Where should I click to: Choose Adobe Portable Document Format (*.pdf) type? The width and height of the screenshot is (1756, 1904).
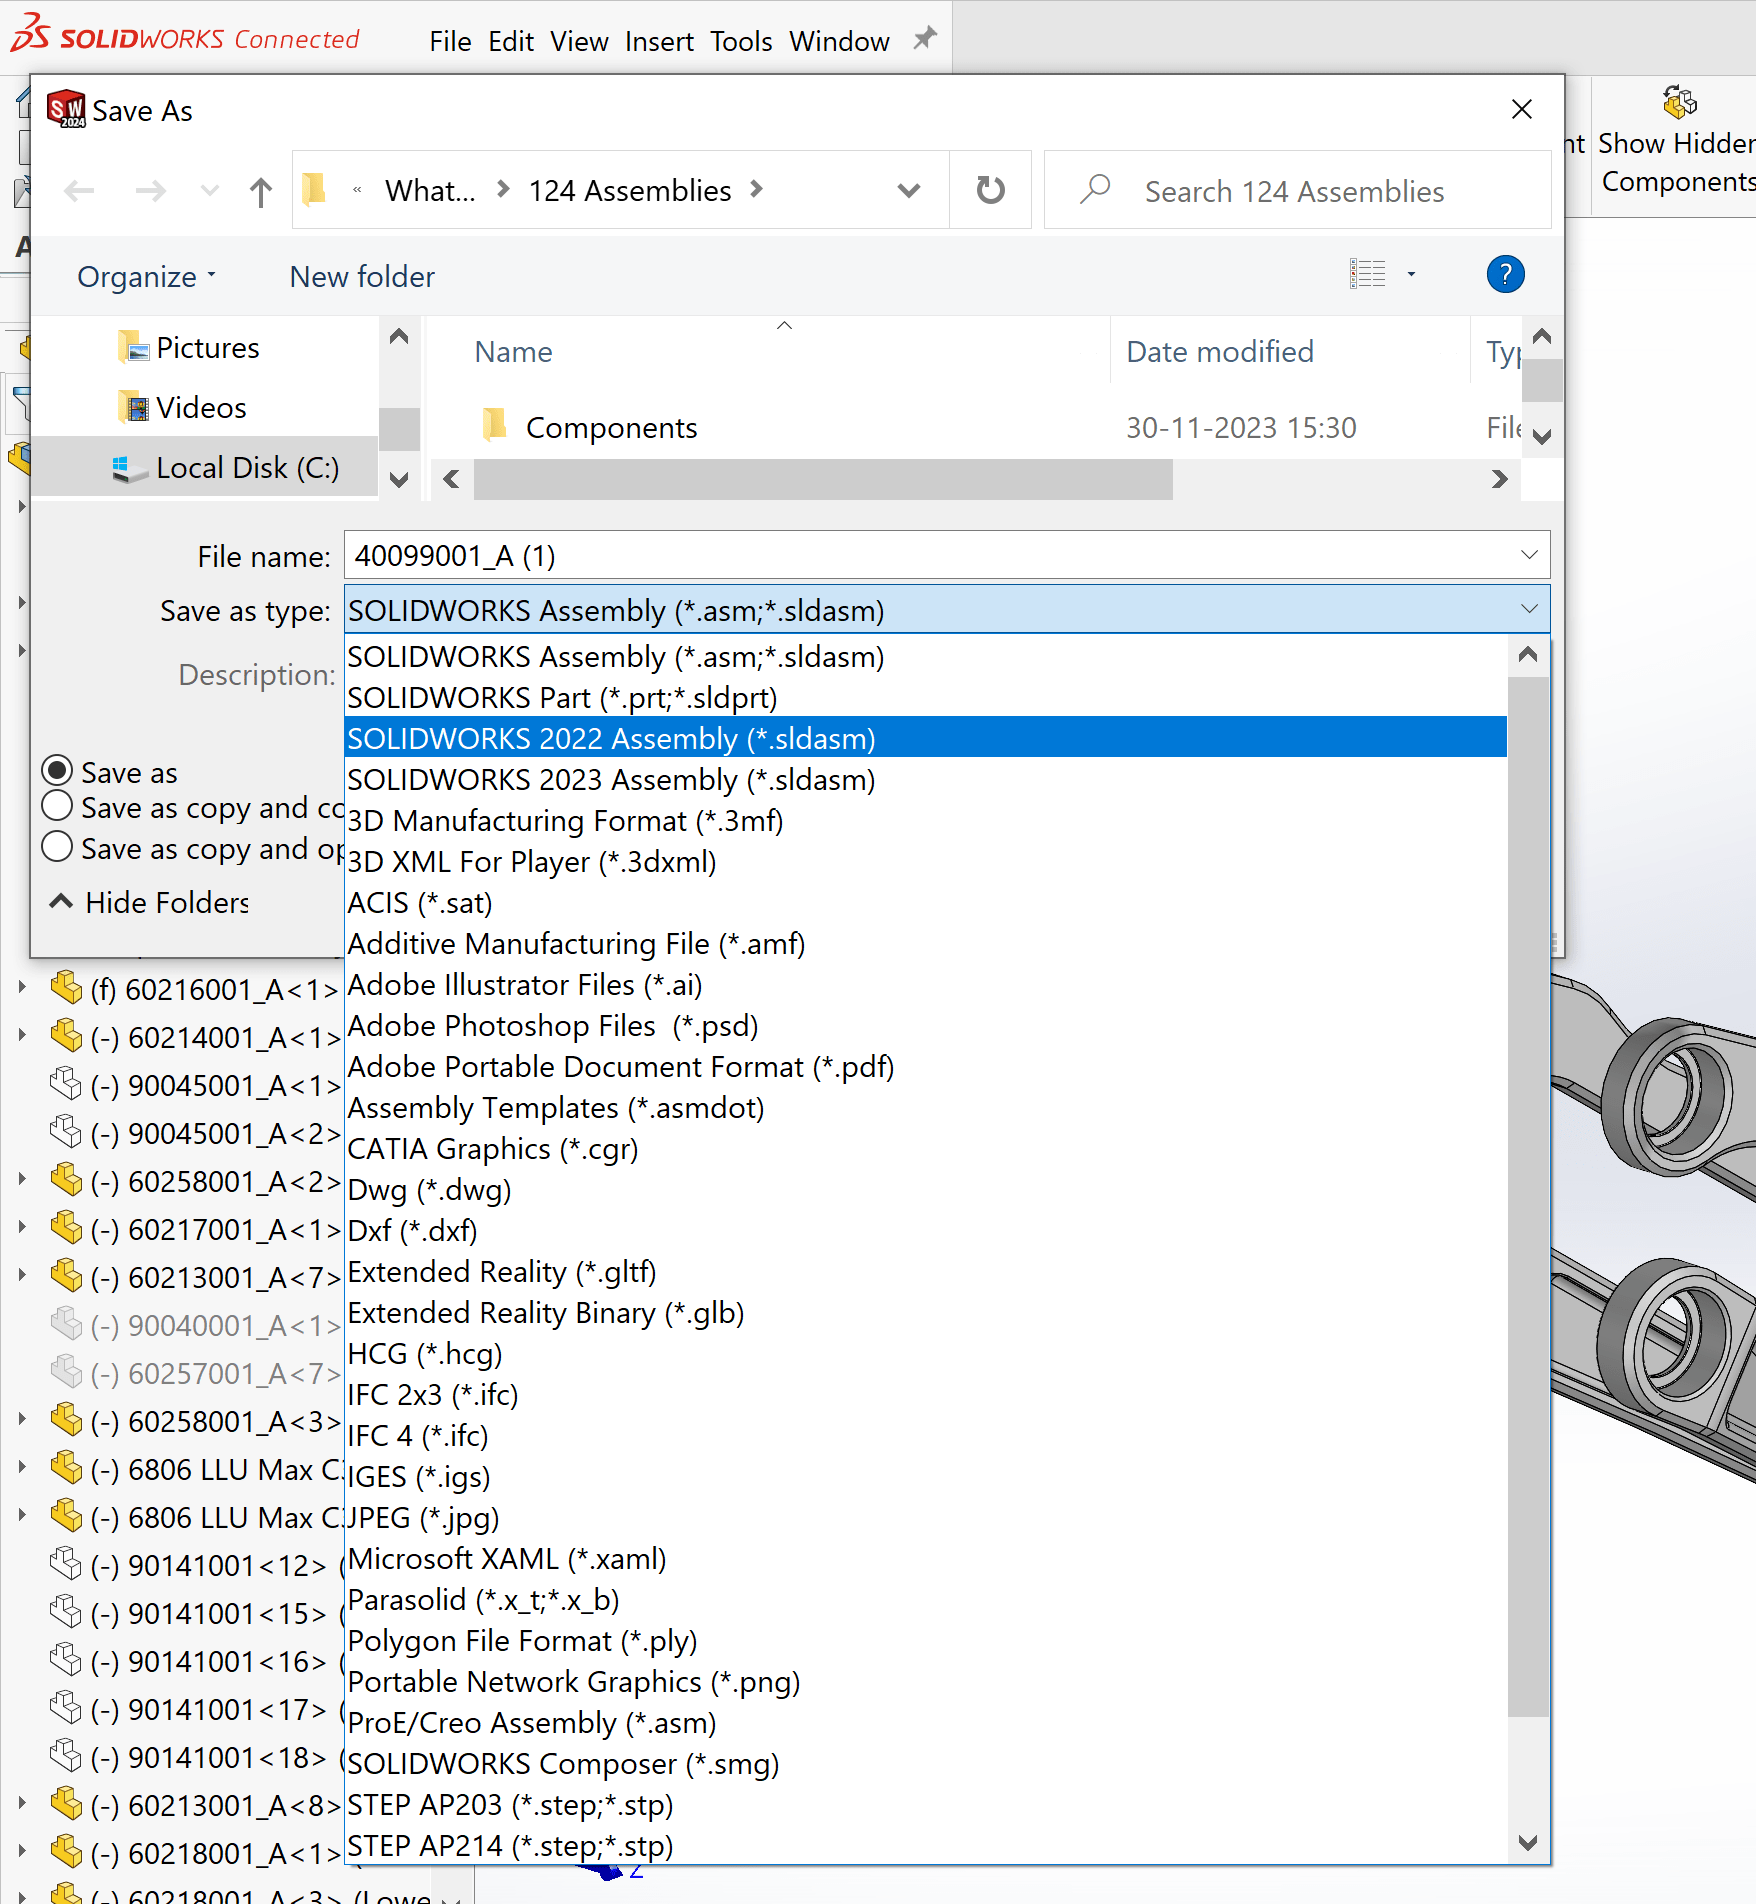[926, 1066]
